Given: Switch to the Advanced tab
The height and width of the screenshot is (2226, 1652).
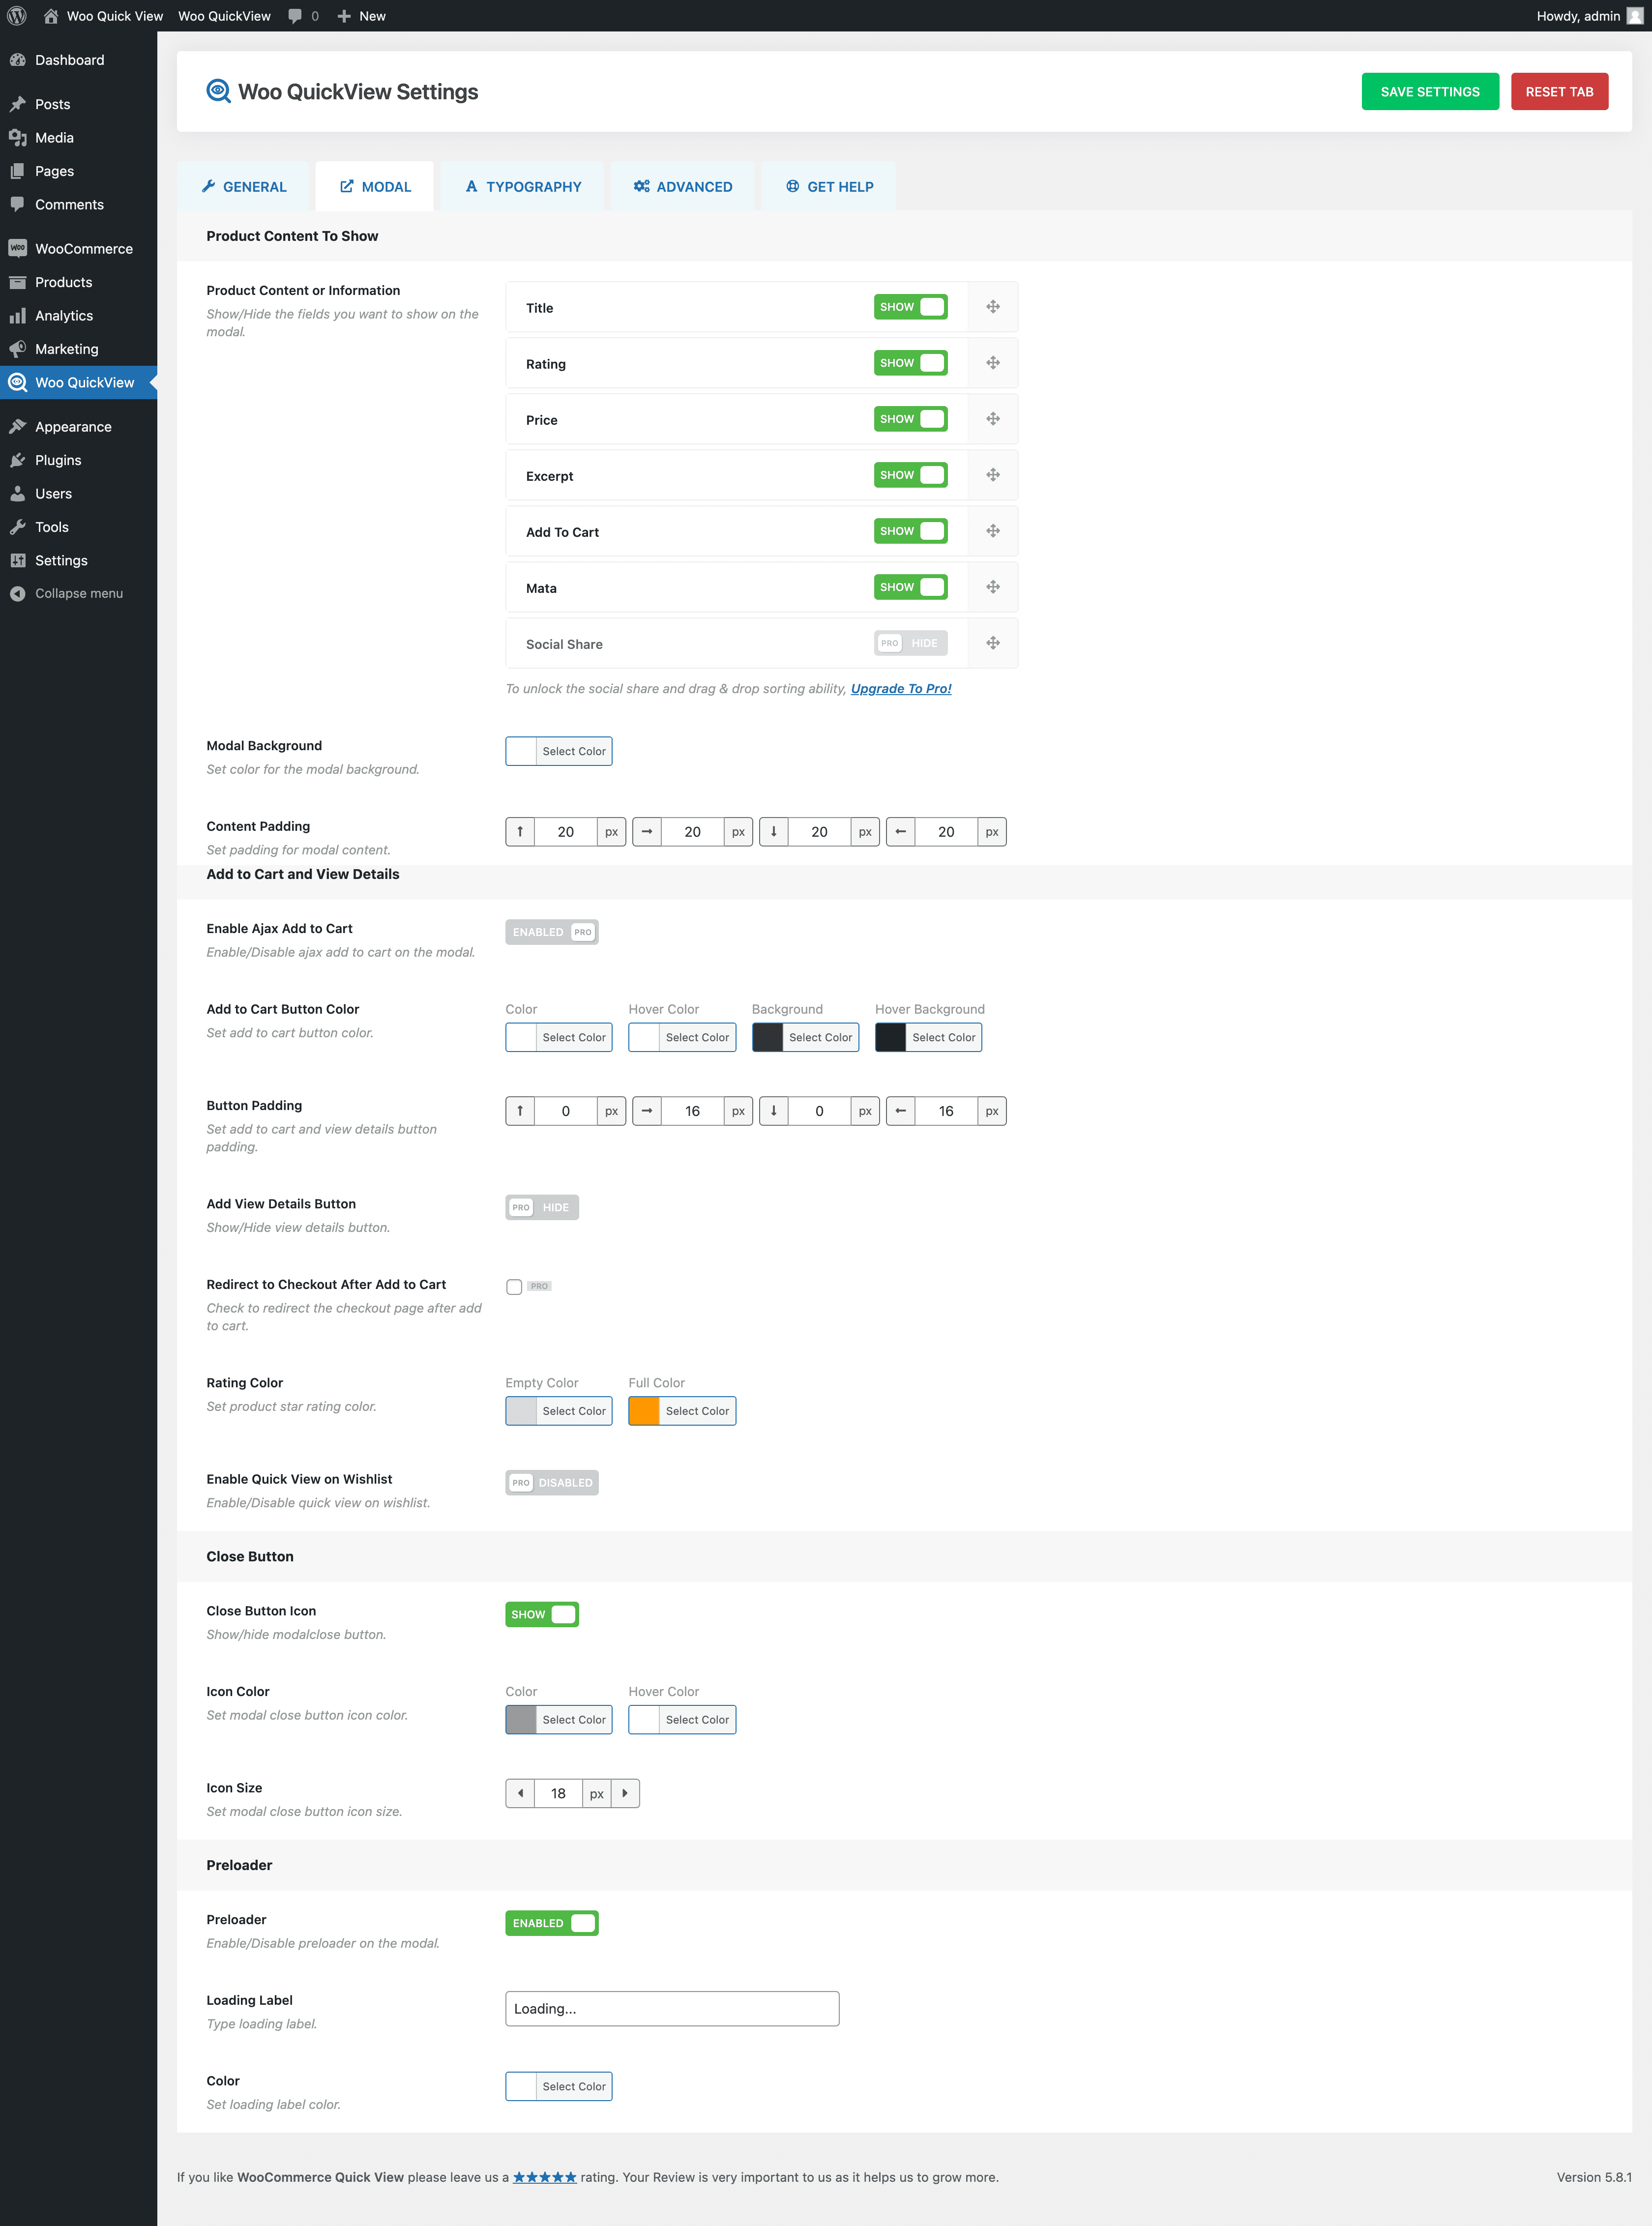Looking at the screenshot, I should 683,187.
